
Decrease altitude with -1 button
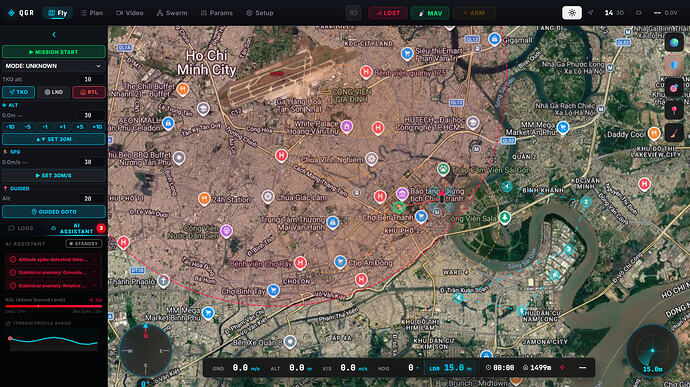[45, 127]
